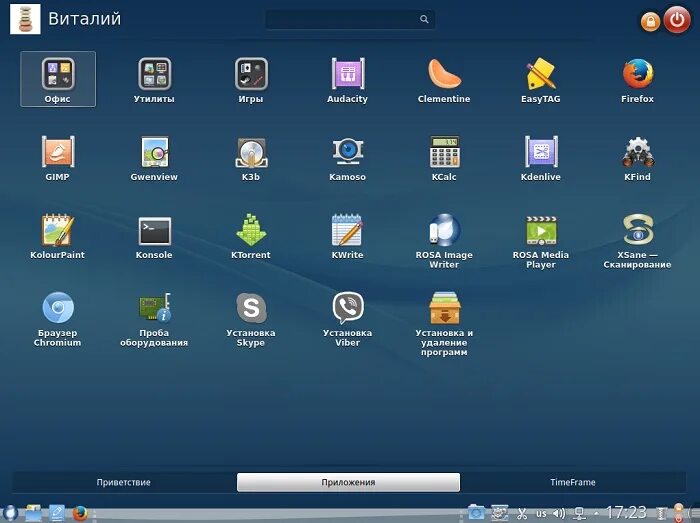Click the search magnifier icon

[x=424, y=19]
